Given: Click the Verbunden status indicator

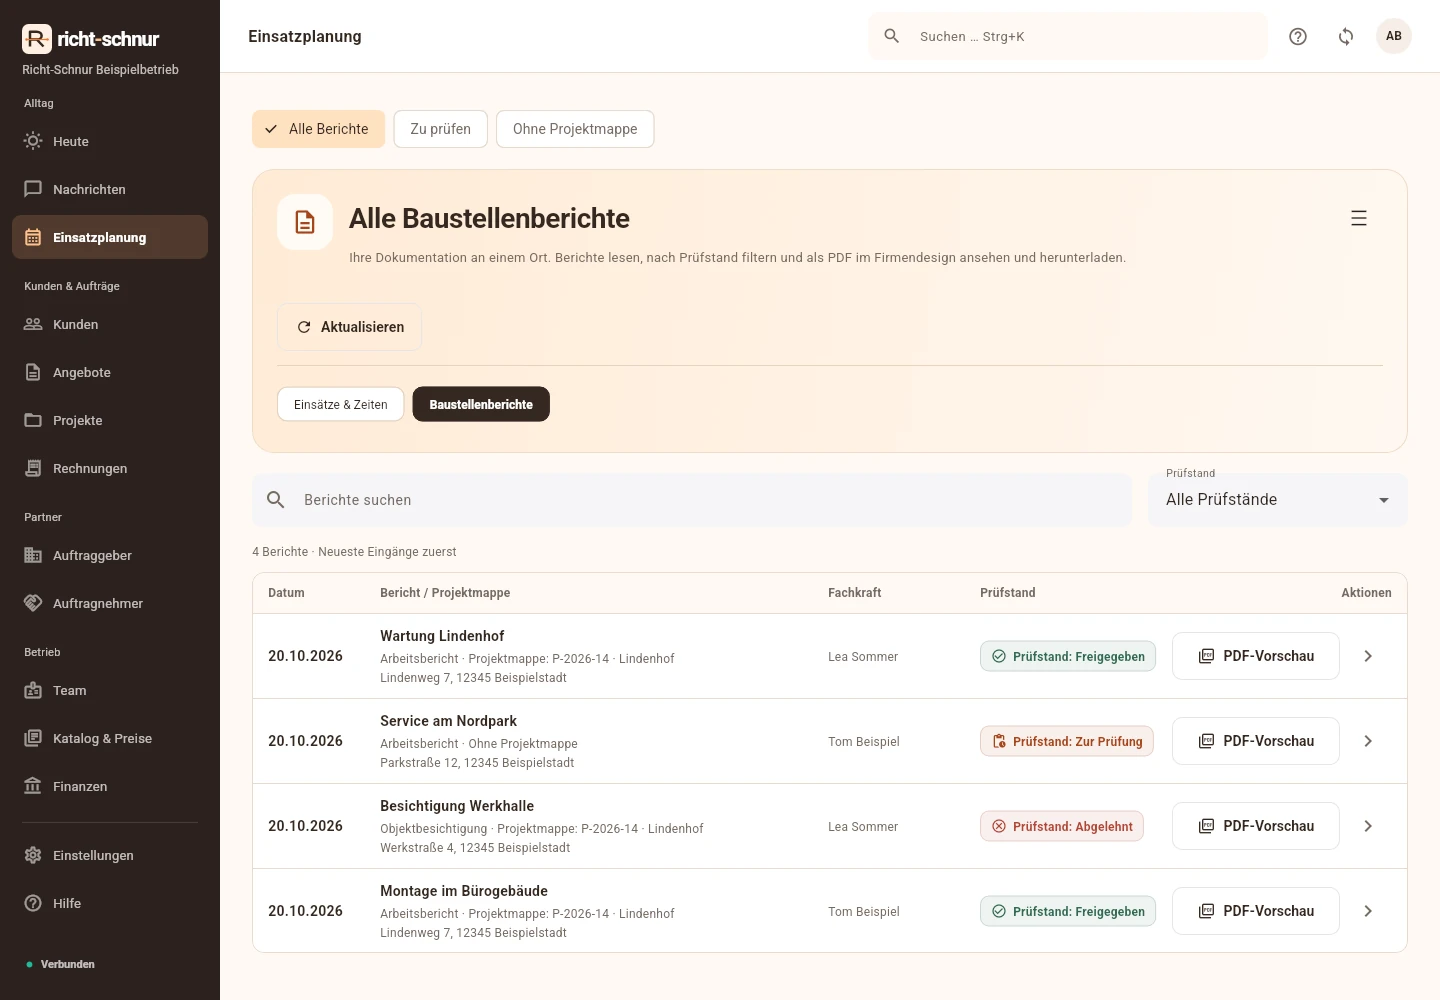Looking at the screenshot, I should pos(61,964).
